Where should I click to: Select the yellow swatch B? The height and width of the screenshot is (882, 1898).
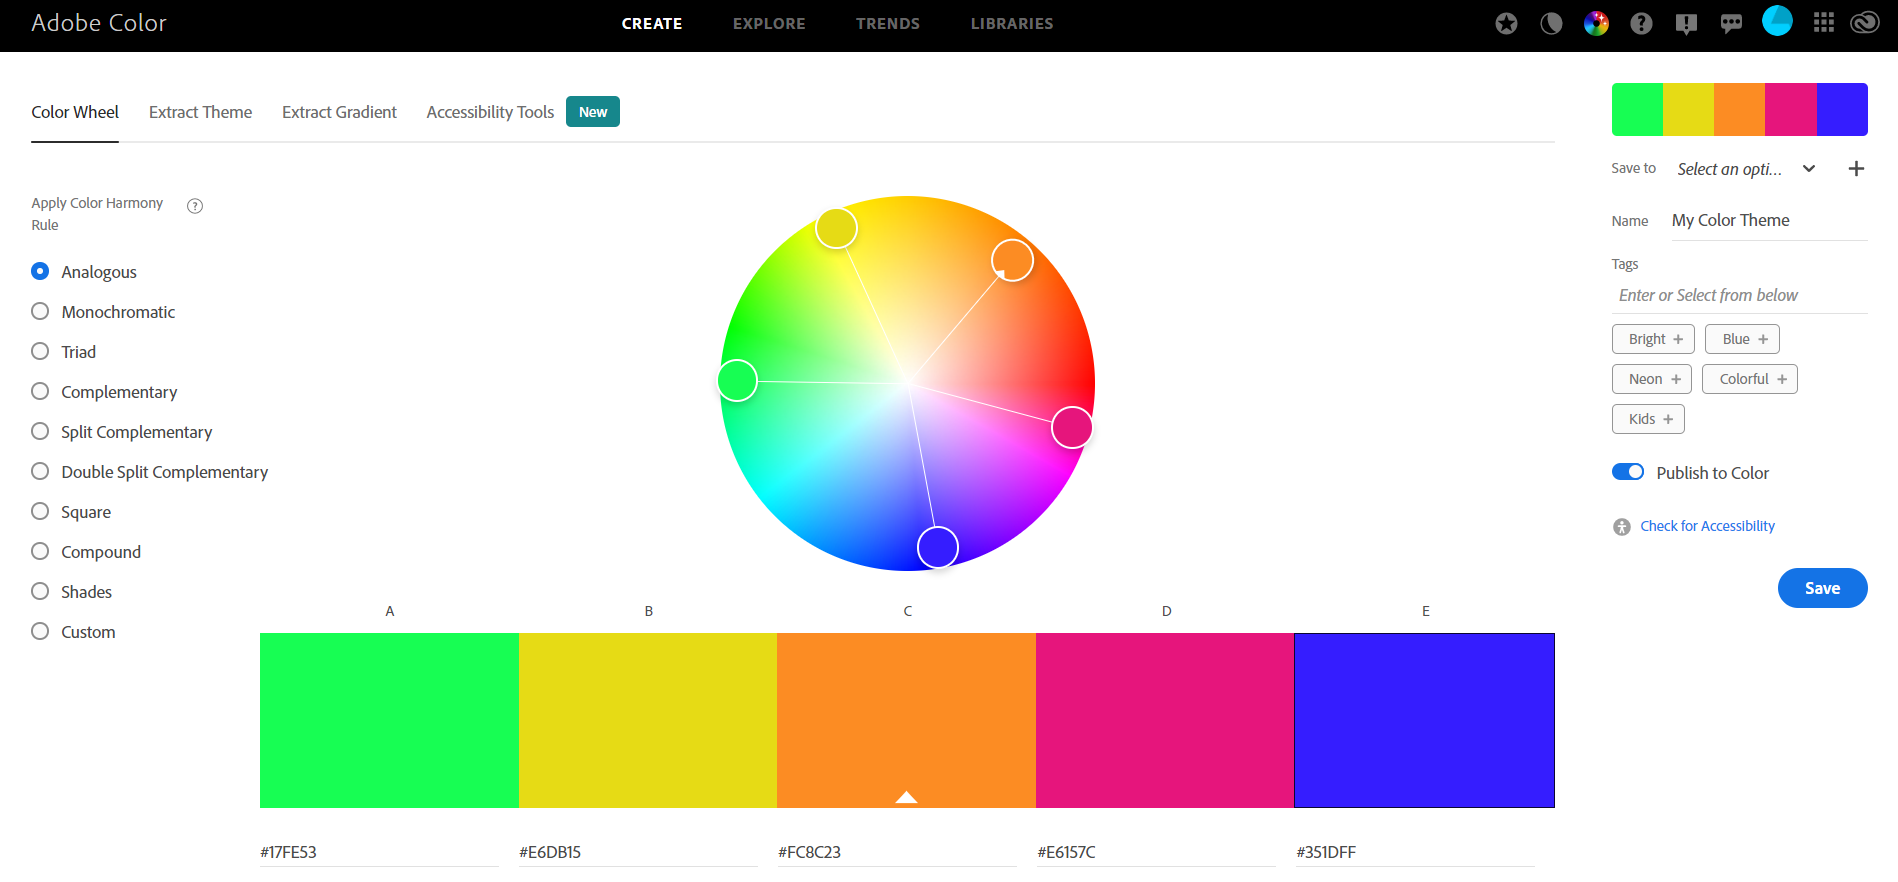648,720
